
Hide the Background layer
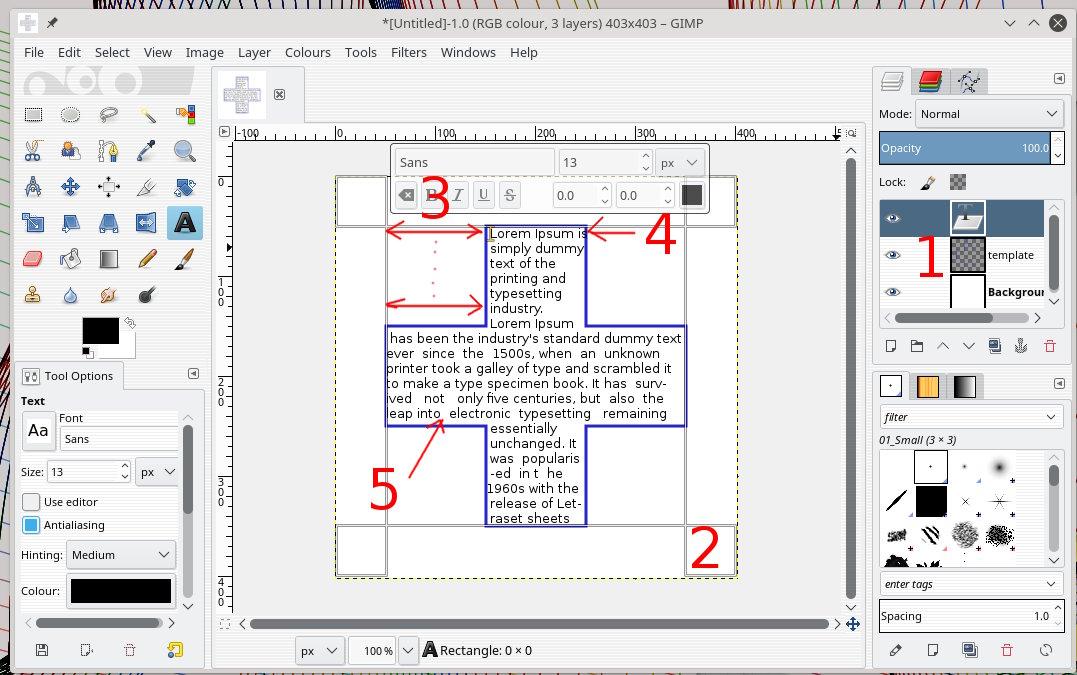click(892, 292)
